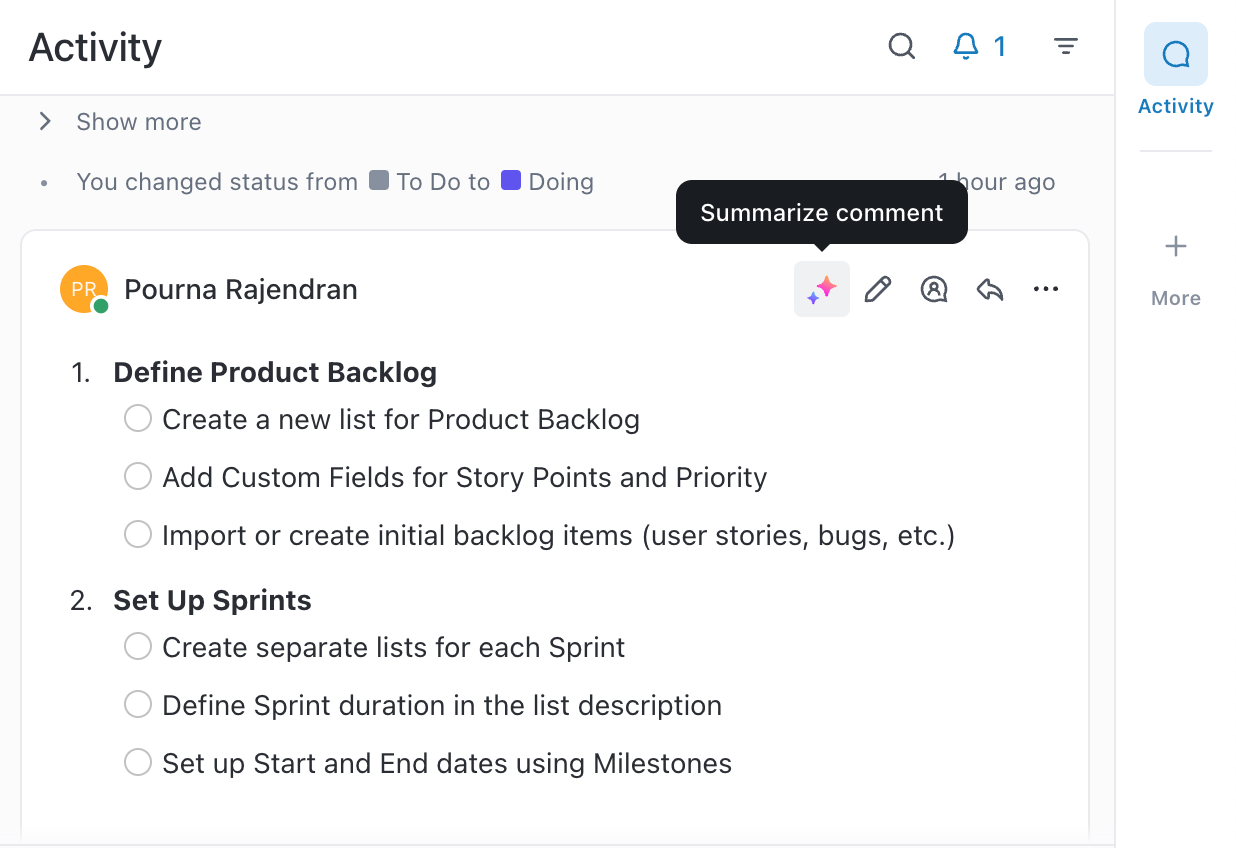Tick 'Define Sprint duration in the list description'
The width and height of the screenshot is (1236, 848).
click(138, 705)
